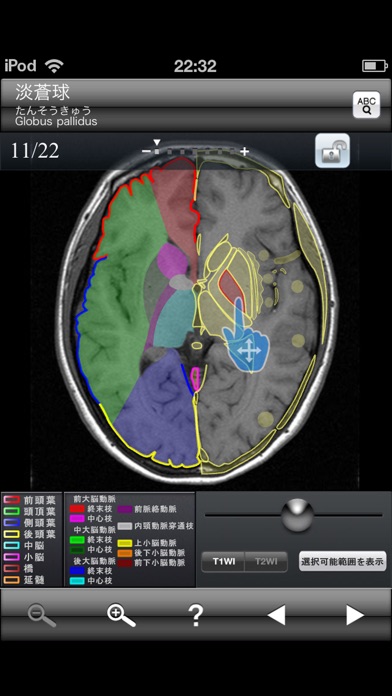
Task: Tap the magenta central branch region
Action: point(172,260)
